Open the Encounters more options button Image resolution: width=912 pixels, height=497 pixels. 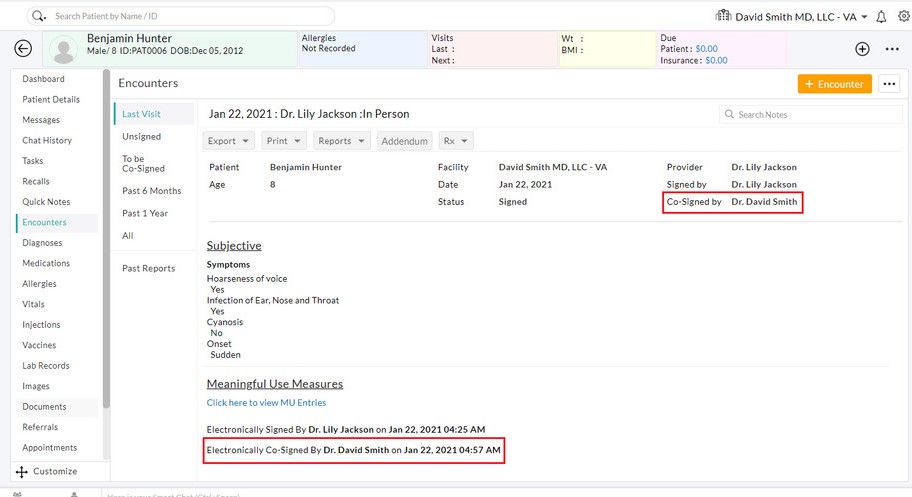(x=889, y=84)
